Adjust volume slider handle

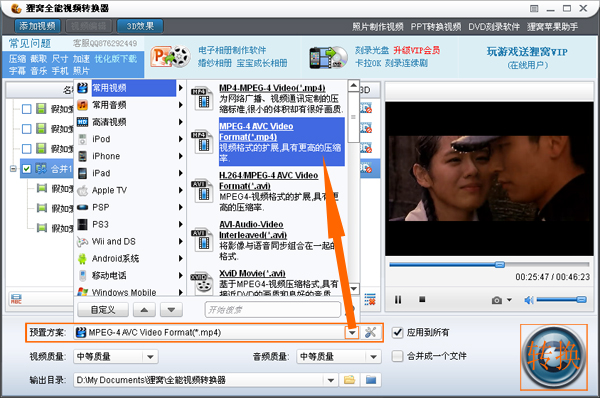point(581,300)
